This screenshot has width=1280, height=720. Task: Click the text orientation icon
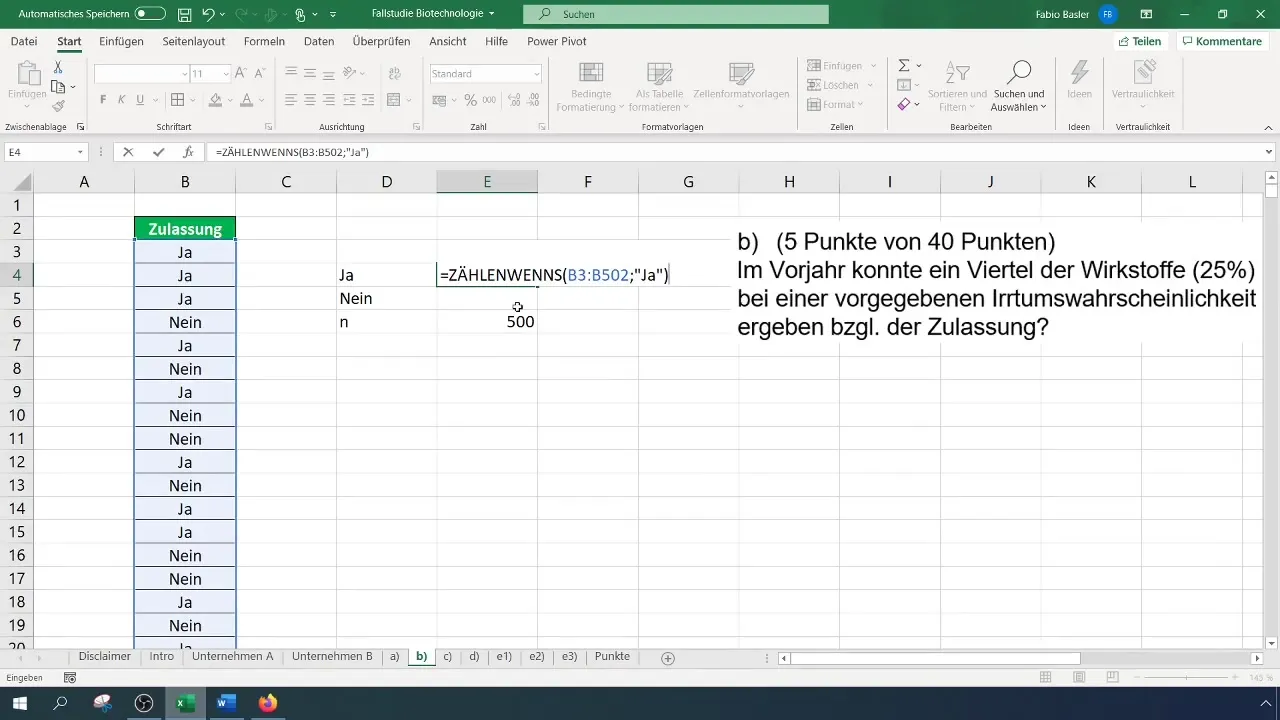click(x=349, y=73)
